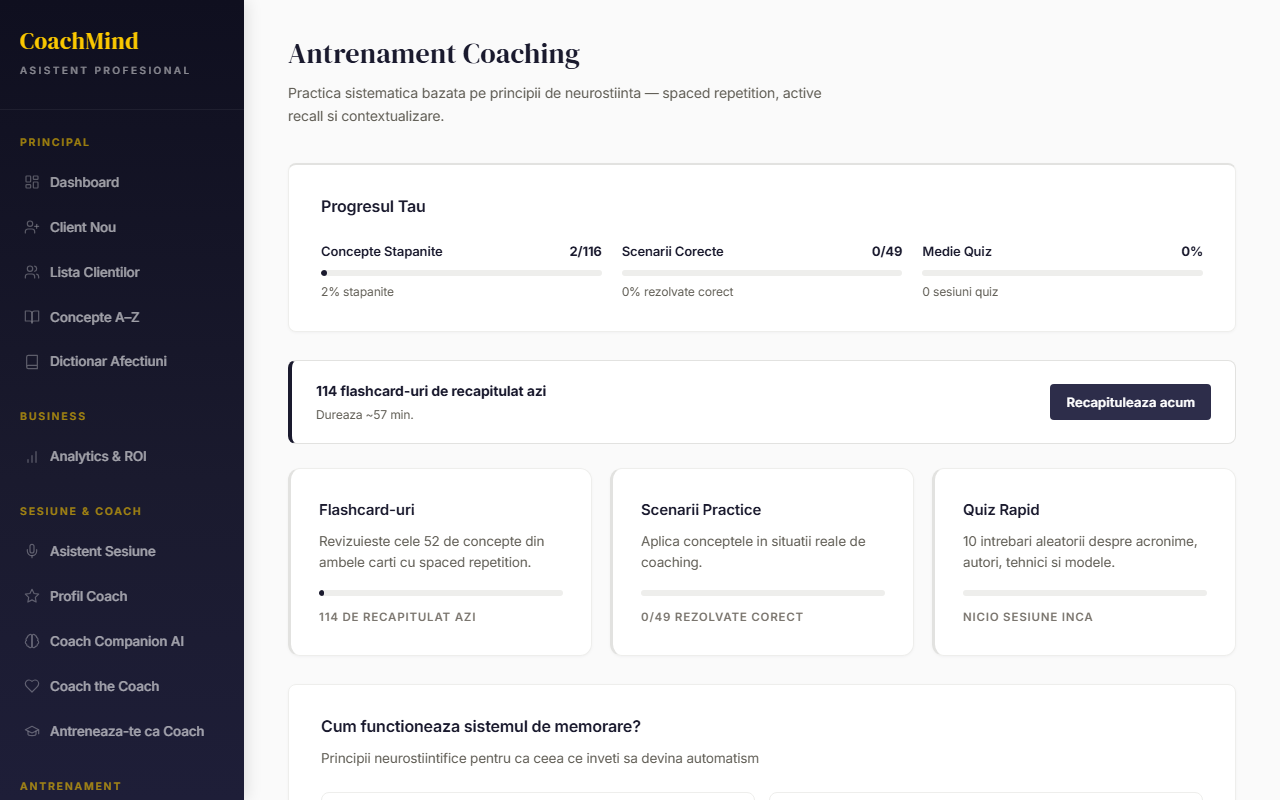Open the Flashcard-uri training card

pyautogui.click(x=440, y=562)
